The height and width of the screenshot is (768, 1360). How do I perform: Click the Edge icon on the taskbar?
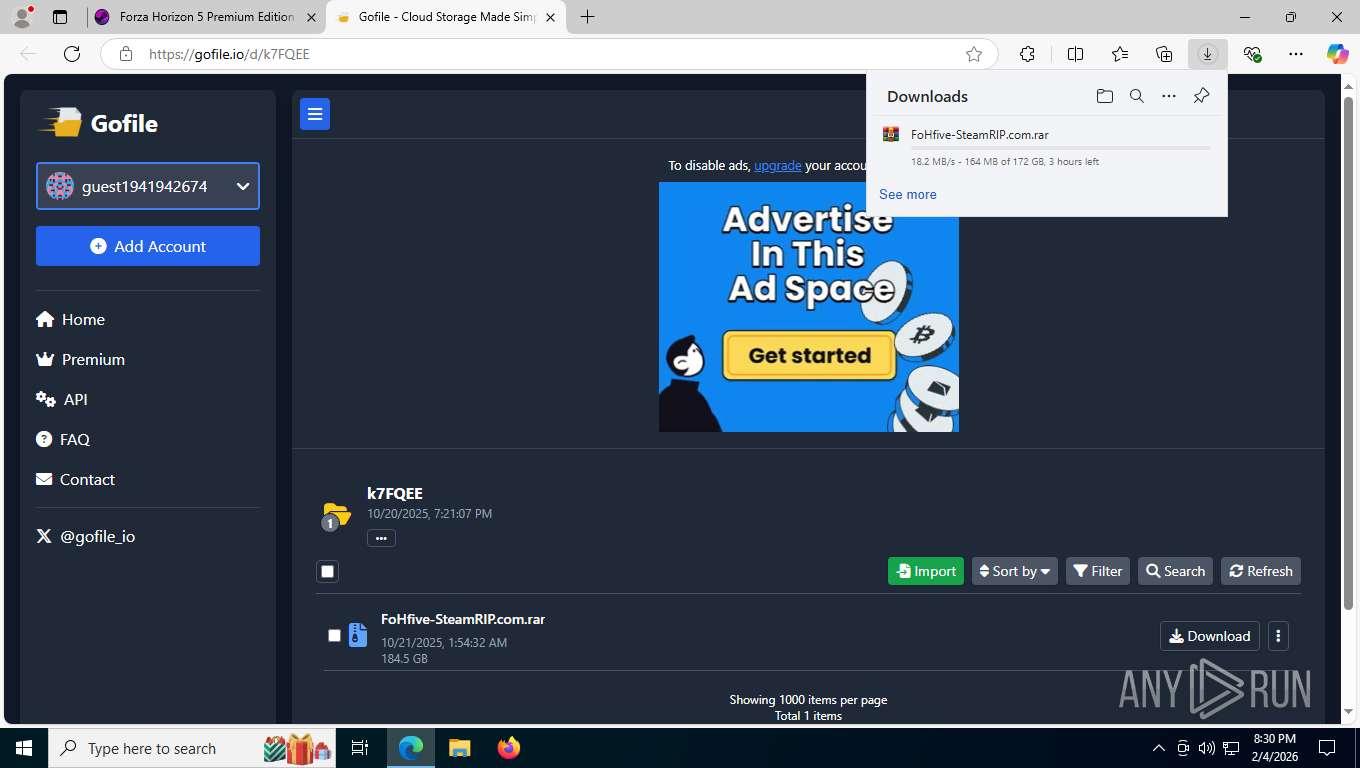coord(410,748)
